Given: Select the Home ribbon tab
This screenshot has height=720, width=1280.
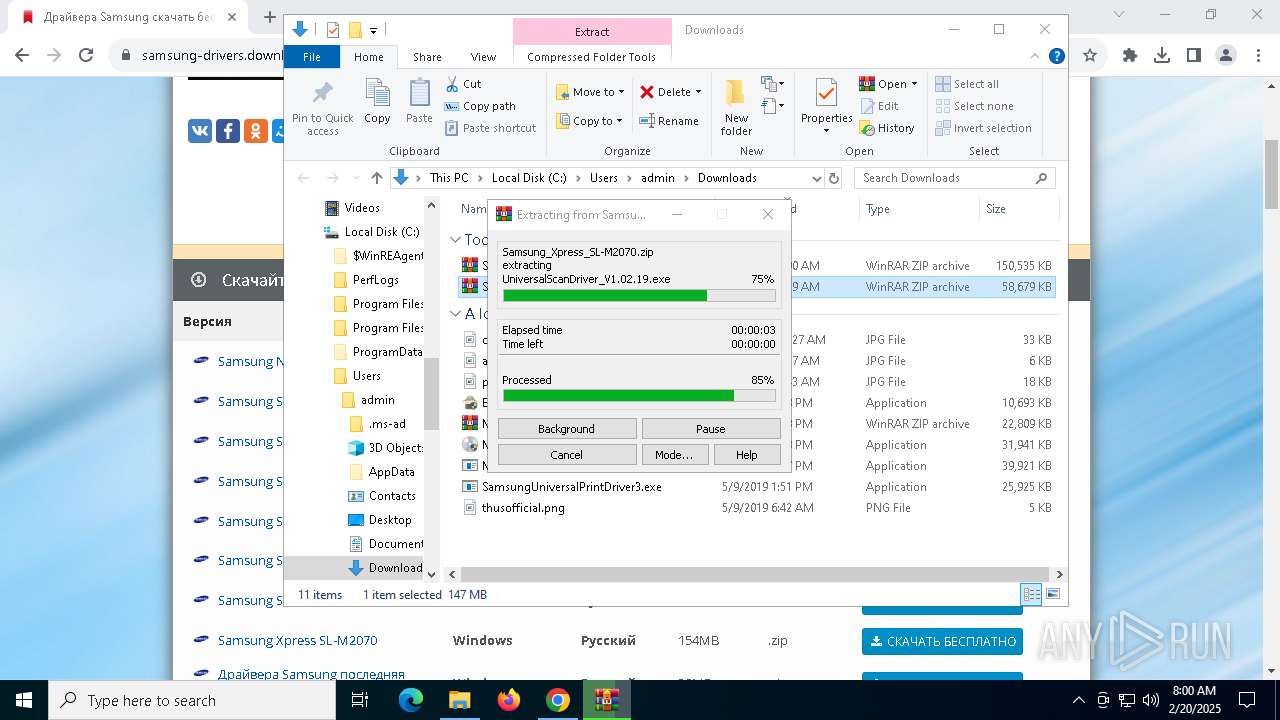Looking at the screenshot, I should 368,57.
